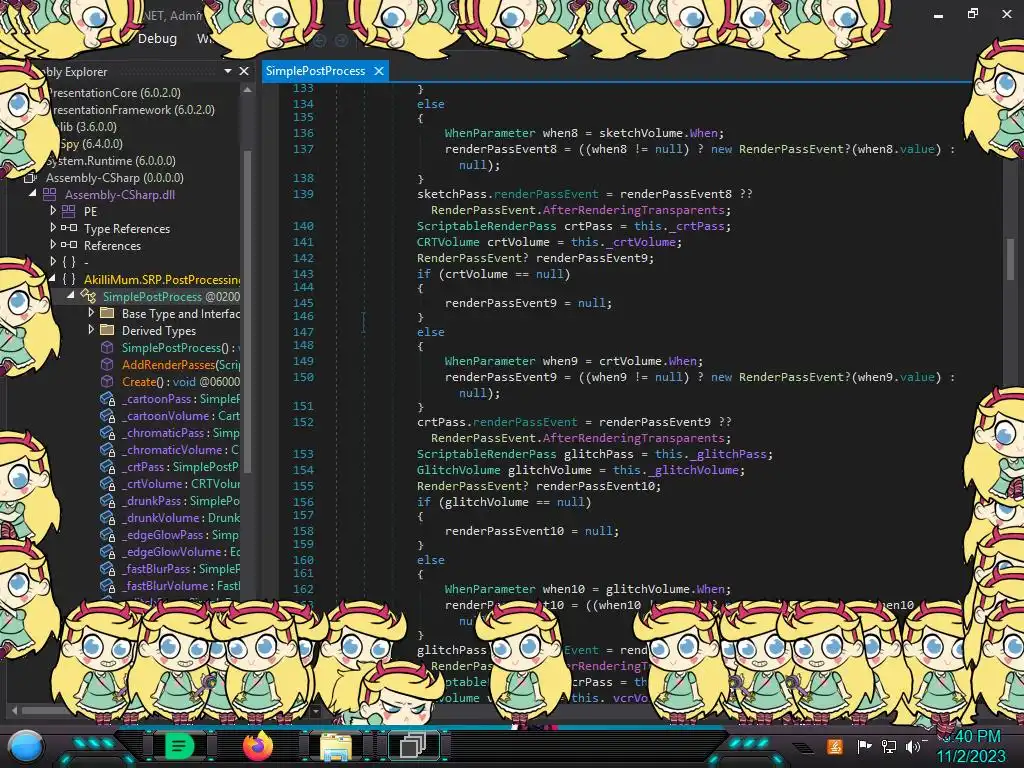
Task: Open File Explorer from the taskbar
Action: tap(336, 746)
